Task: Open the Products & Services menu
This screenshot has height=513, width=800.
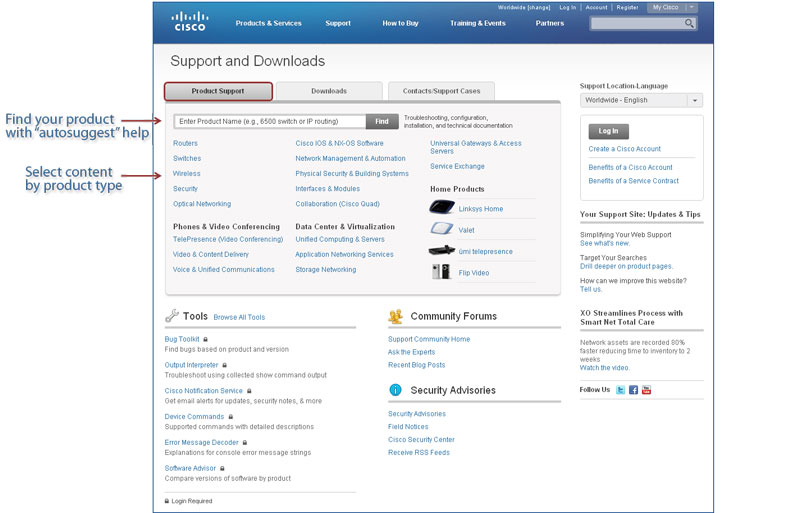Action: 268,23
